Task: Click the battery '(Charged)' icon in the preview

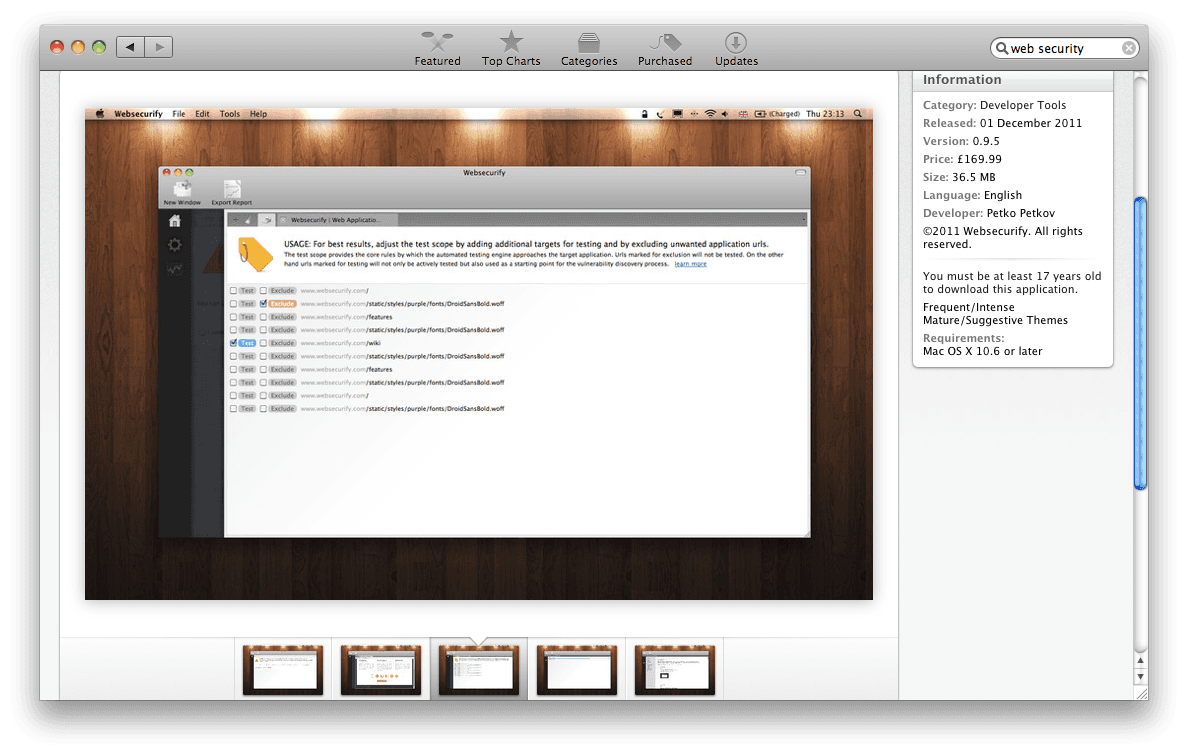Action: [777, 114]
